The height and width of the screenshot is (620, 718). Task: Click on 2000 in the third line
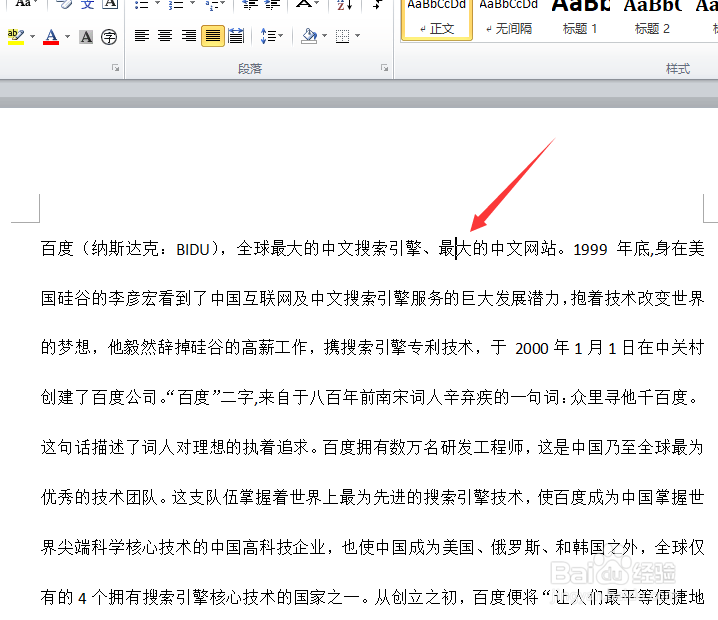(x=532, y=349)
